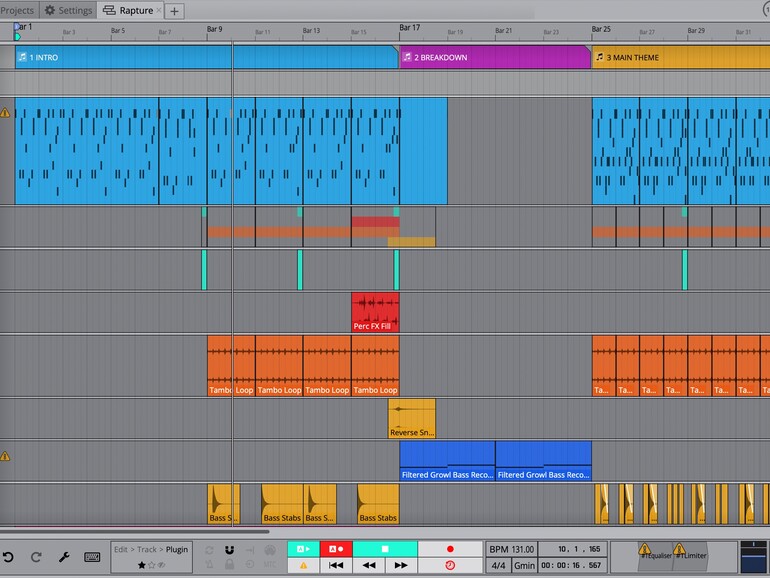Open the wrench tools menu
The height and width of the screenshot is (578, 770).
[64, 557]
